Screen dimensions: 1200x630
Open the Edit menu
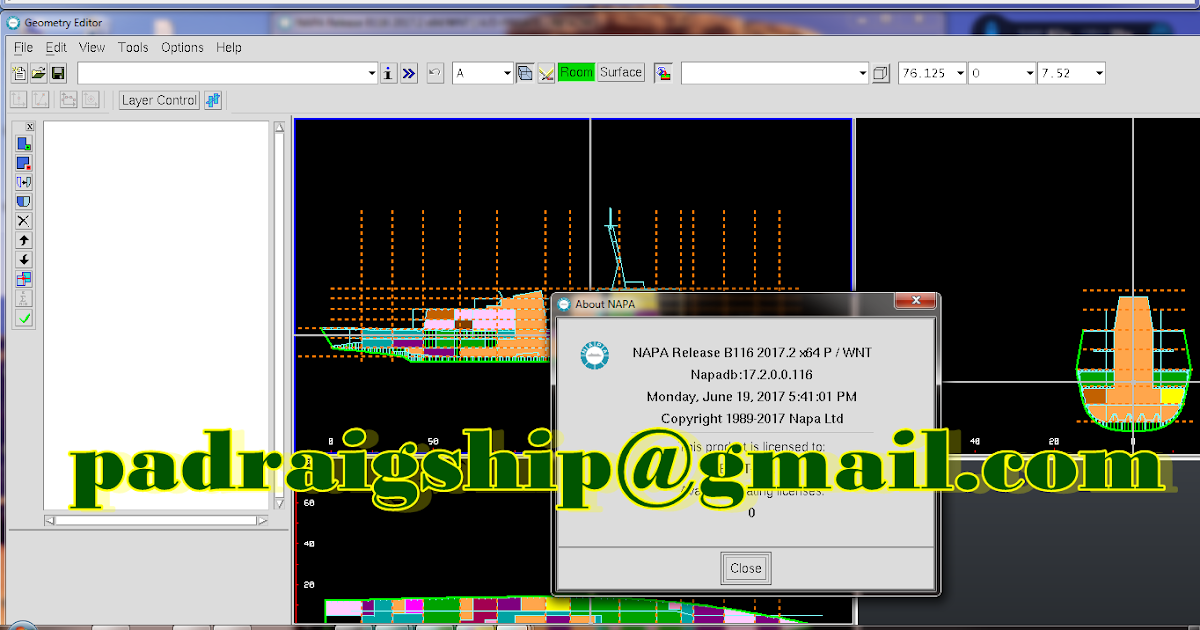point(56,47)
